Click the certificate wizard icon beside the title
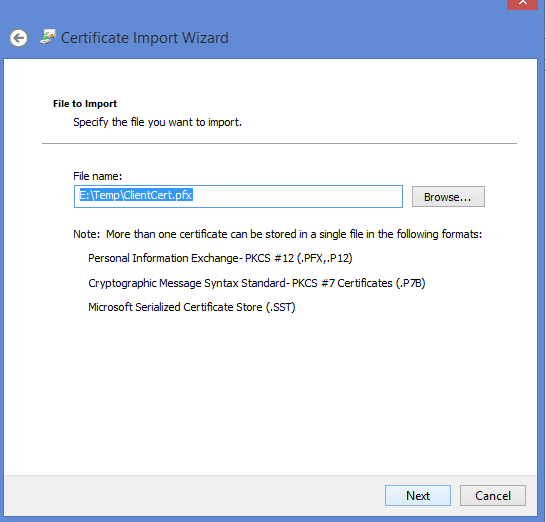This screenshot has height=522, width=546. [x=48, y=37]
